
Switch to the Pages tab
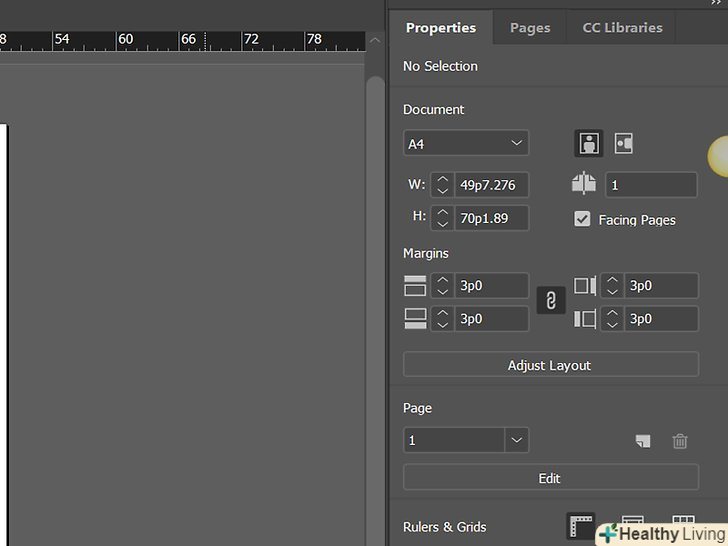click(x=530, y=28)
